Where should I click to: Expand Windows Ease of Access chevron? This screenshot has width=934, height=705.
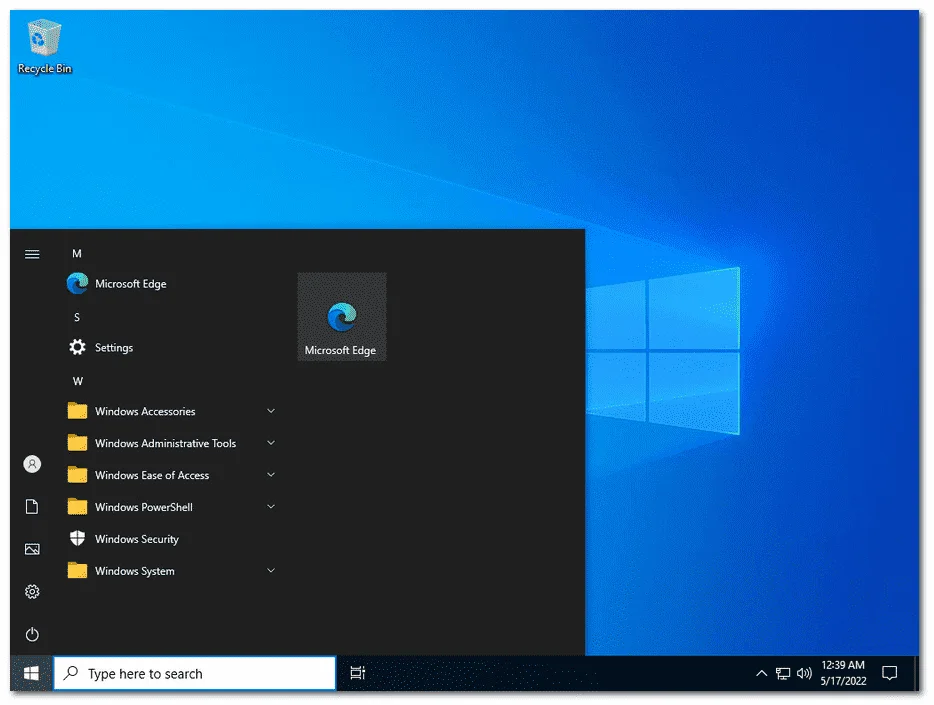pyautogui.click(x=270, y=475)
